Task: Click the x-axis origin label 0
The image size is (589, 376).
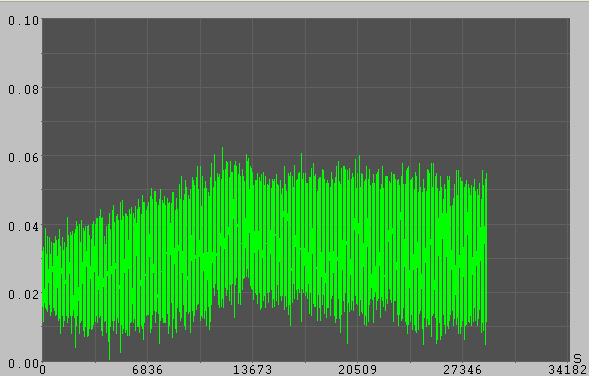Action: [x=43, y=370]
